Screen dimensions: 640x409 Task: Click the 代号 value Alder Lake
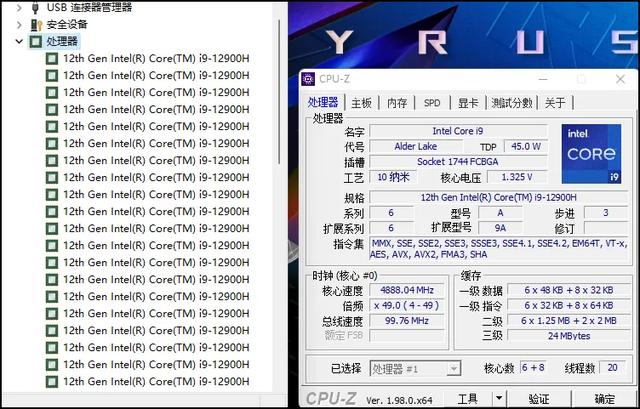click(416, 146)
